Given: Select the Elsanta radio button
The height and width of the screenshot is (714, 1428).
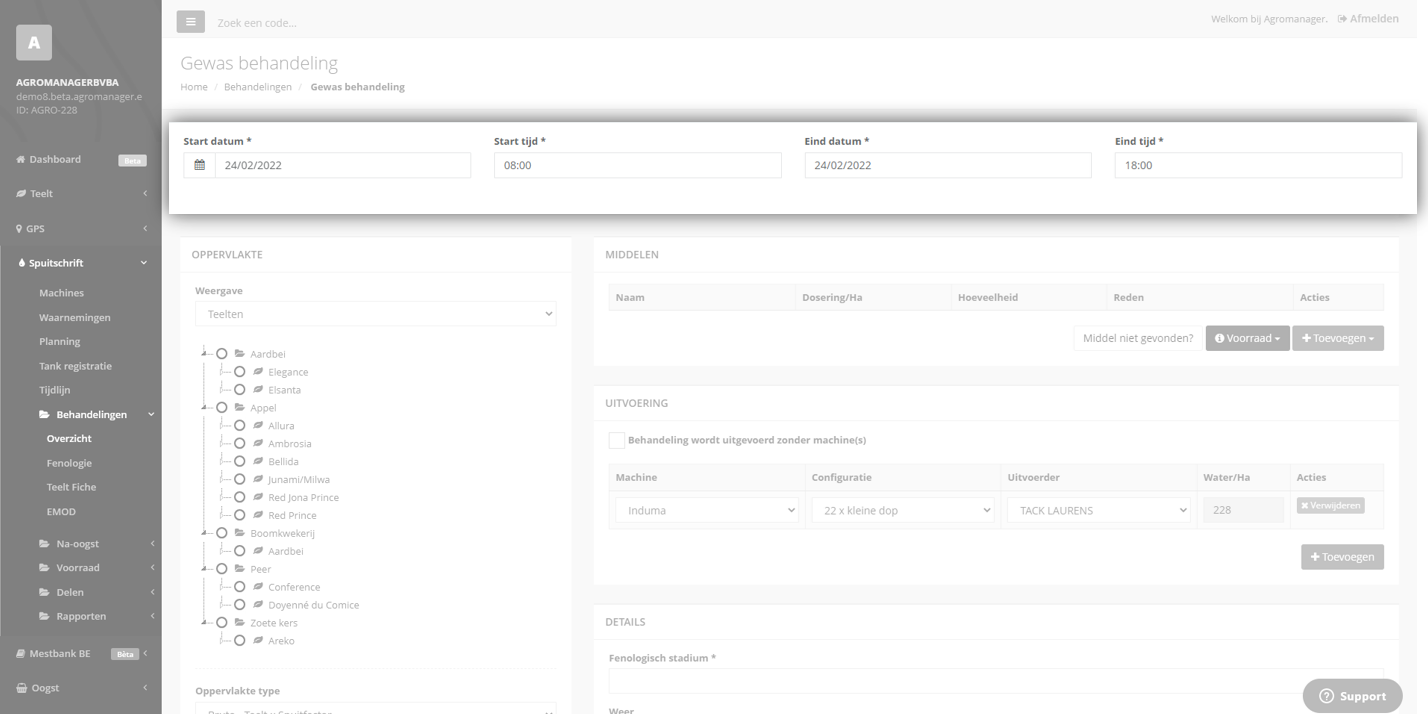Looking at the screenshot, I should pos(240,390).
